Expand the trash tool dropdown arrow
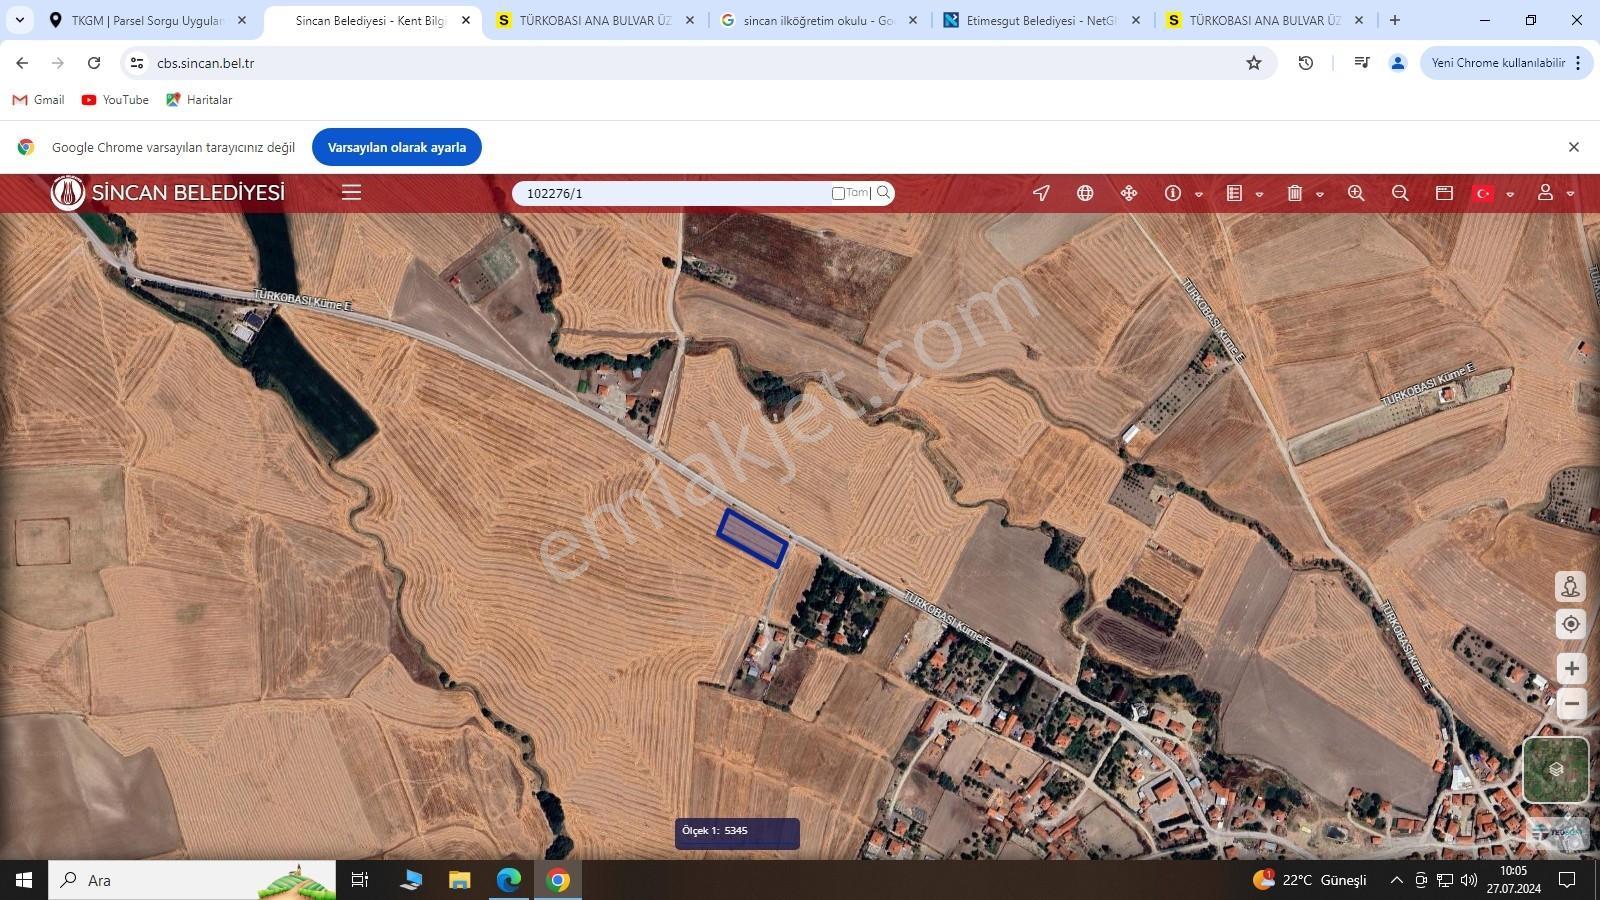This screenshot has width=1600, height=900. coord(1320,194)
